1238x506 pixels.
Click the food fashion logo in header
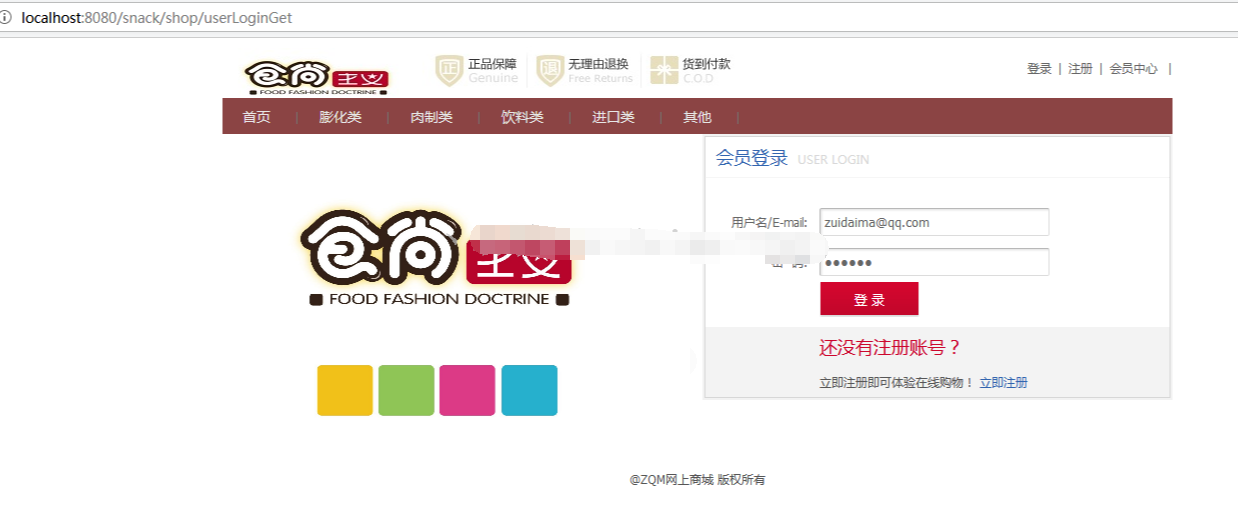(x=317, y=76)
